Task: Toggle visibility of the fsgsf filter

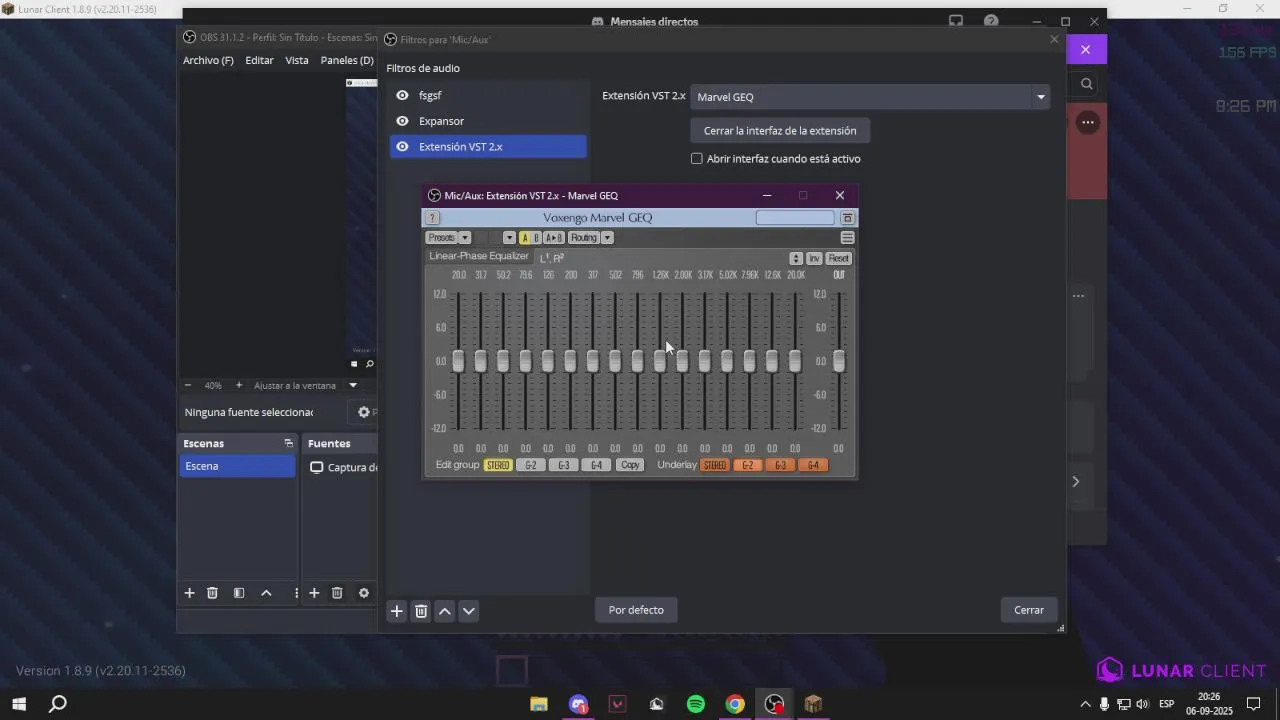Action: 402,95
